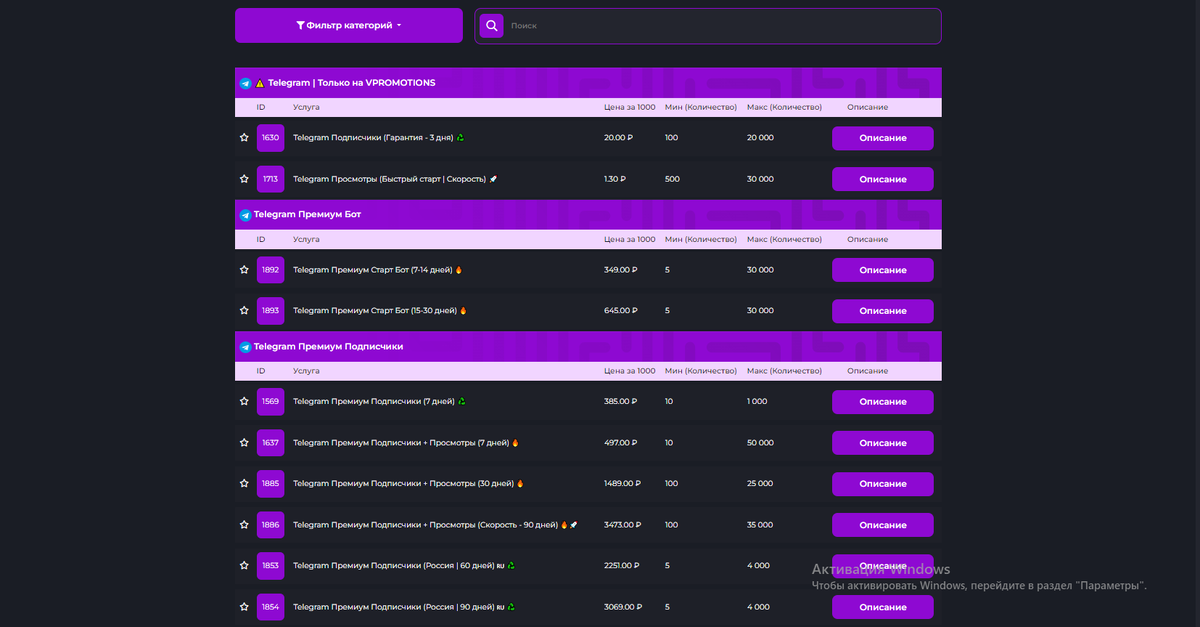Select 'Telegram Премиум Старт Бот (15-30 дней)'
This screenshot has height=627, width=1200.
[375, 311]
